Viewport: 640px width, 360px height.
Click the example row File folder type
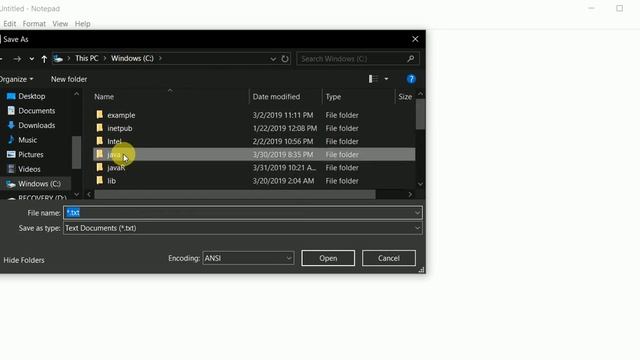tap(342, 115)
